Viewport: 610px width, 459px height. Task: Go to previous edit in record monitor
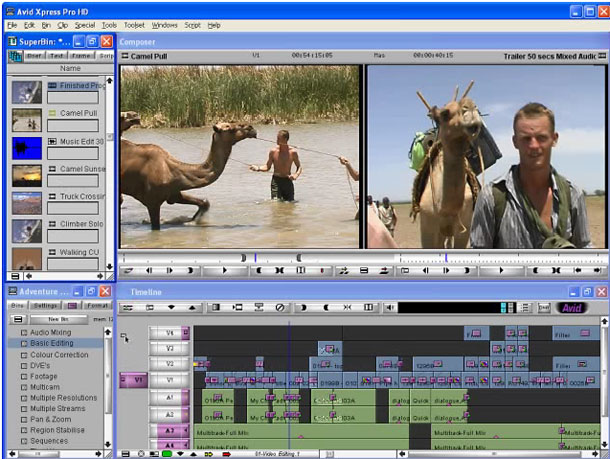pos(578,270)
